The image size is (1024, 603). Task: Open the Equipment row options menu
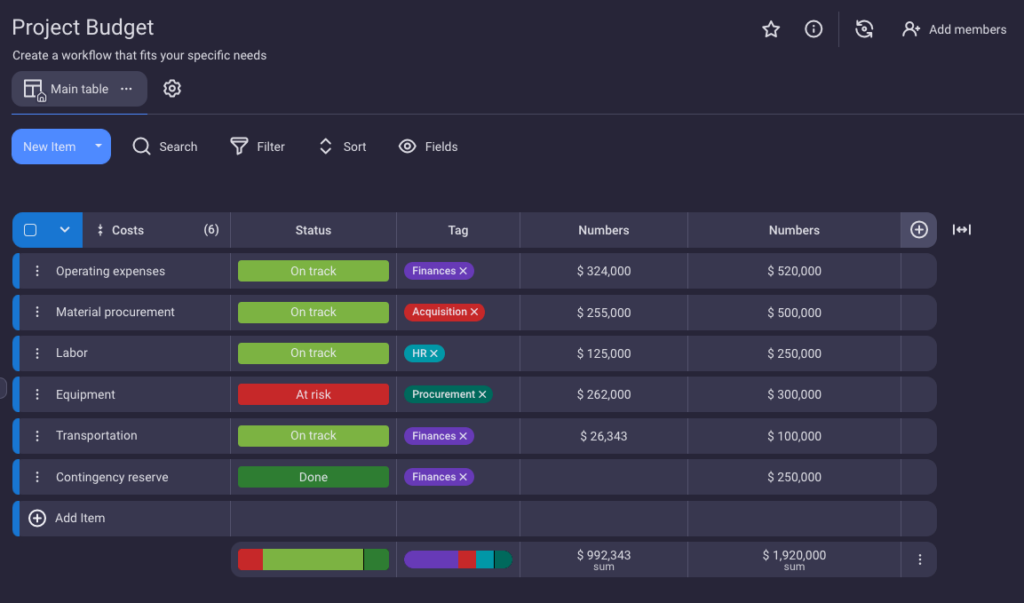point(38,394)
